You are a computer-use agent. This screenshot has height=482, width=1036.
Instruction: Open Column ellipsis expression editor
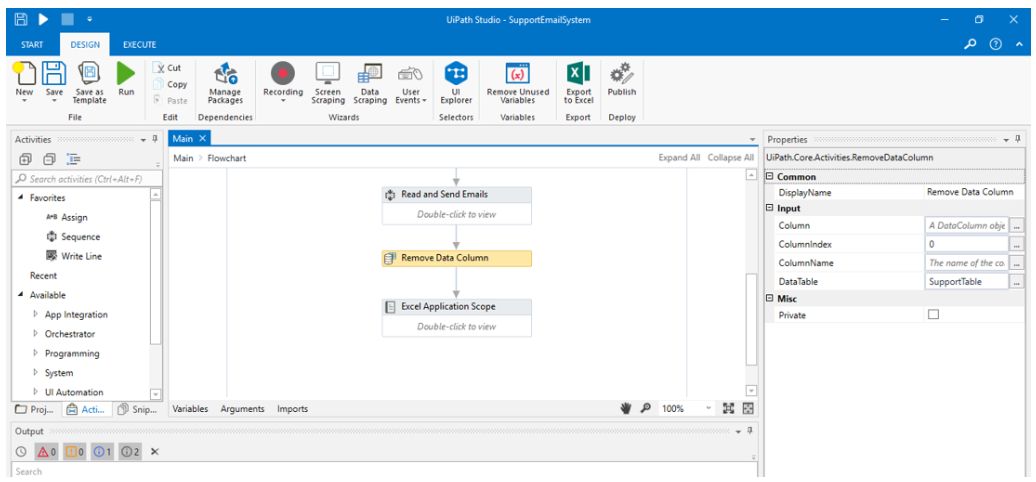coord(1017,226)
